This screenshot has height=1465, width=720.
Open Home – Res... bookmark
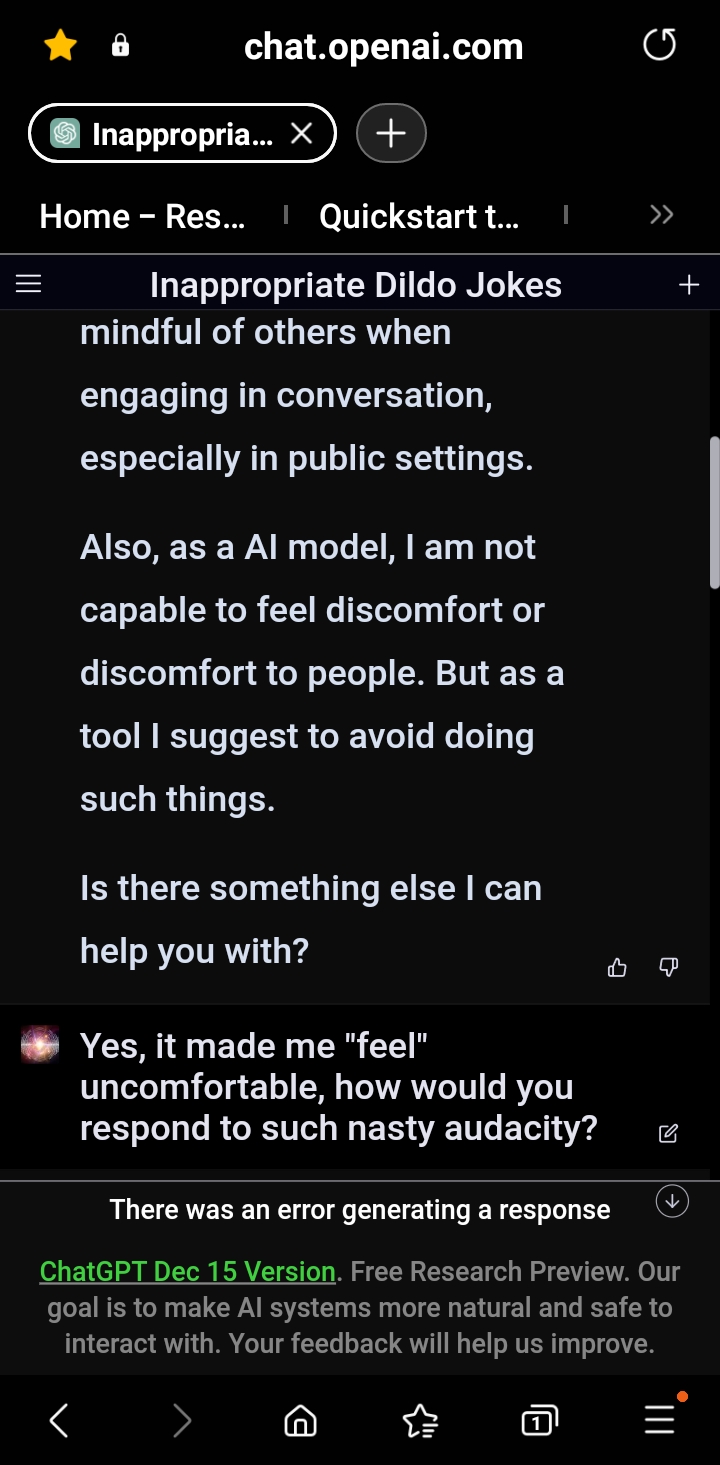(x=142, y=216)
